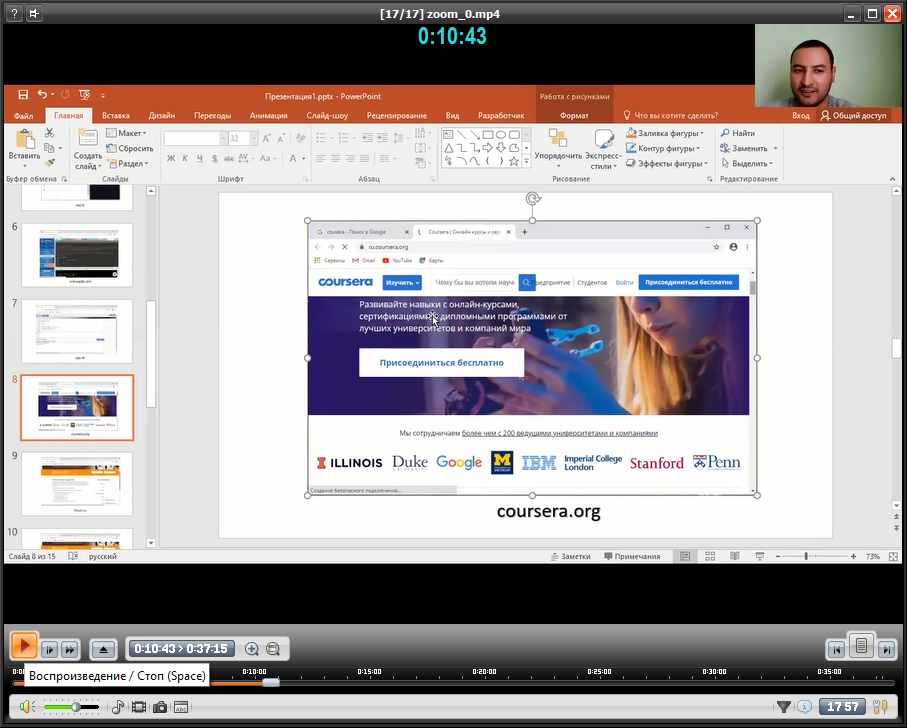Toggle underline with the Ч button

click(x=200, y=158)
